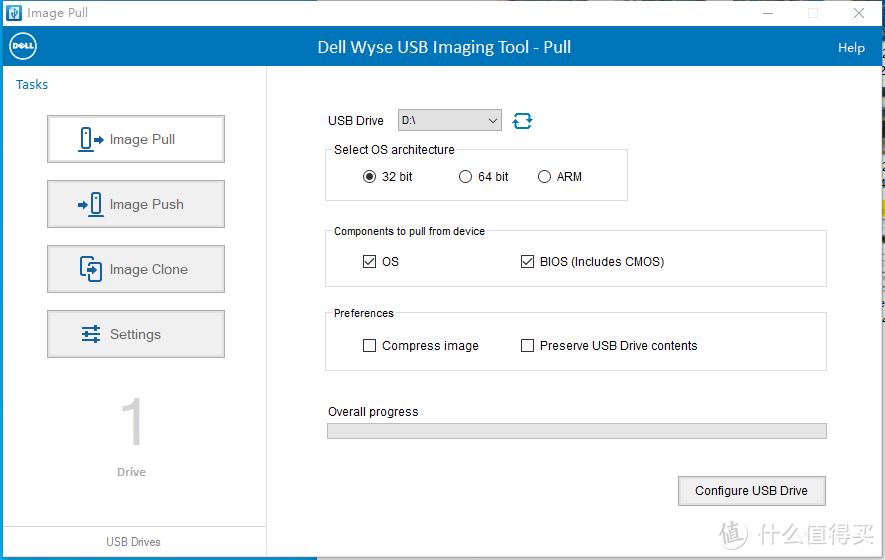Click the Image Clone icon
Image resolution: width=885 pixels, height=560 pixels.
click(91, 269)
